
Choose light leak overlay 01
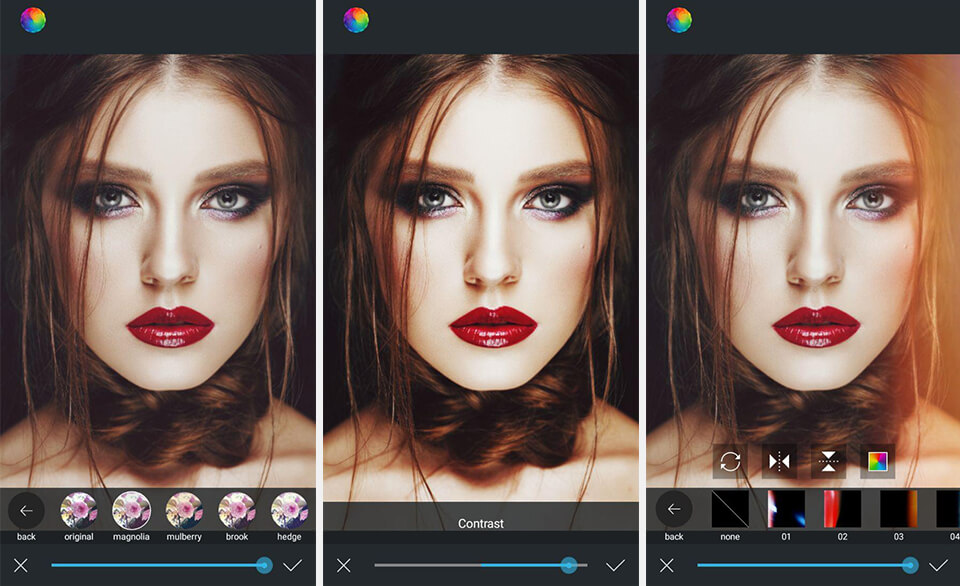coord(786,509)
